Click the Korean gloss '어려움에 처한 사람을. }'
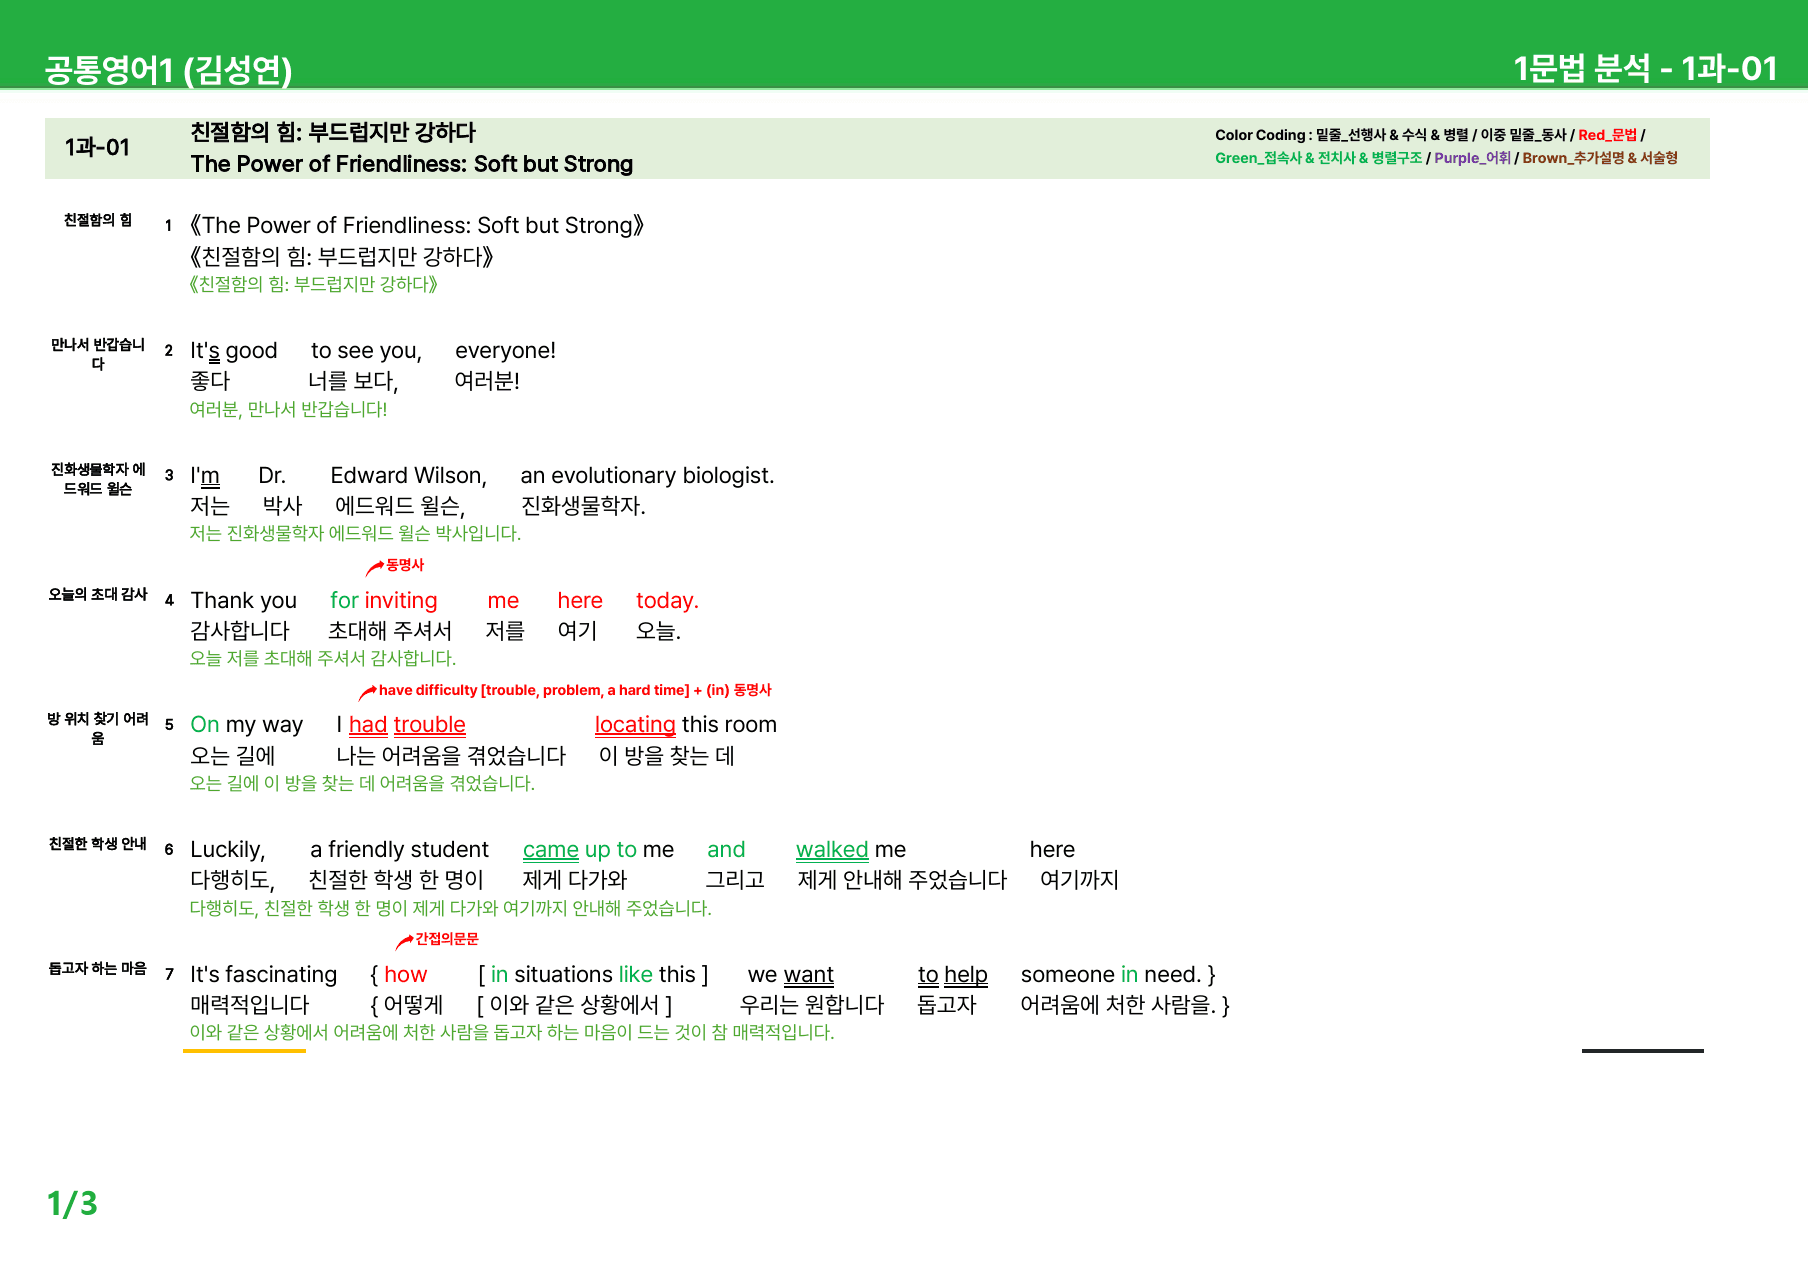 click(x=1125, y=1005)
